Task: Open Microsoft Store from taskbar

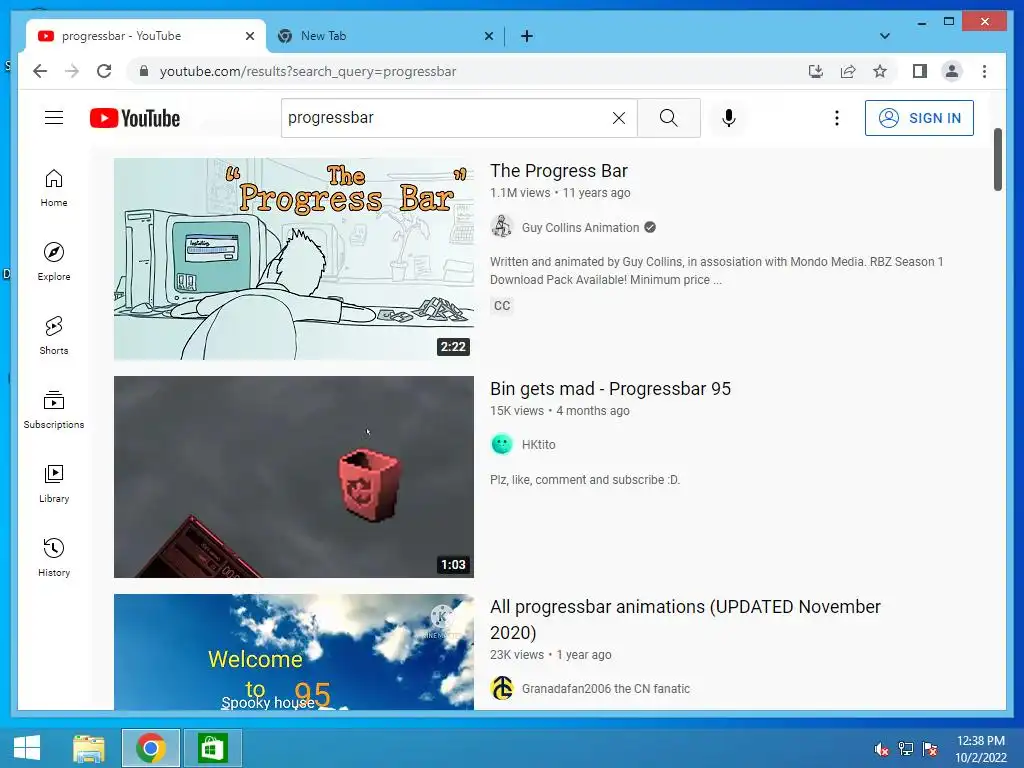Action: pyautogui.click(x=212, y=748)
